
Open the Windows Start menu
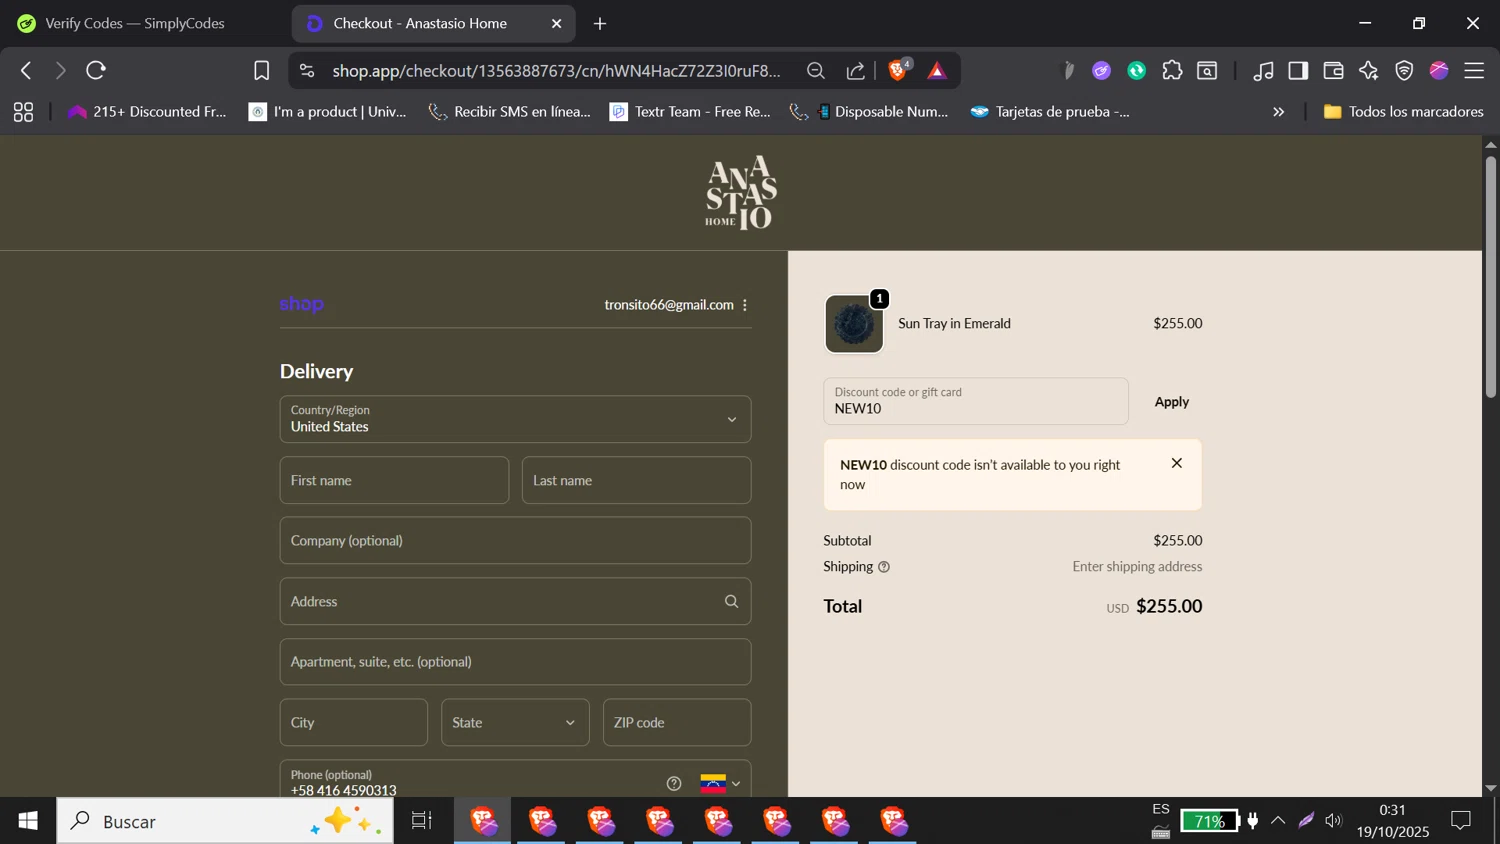click(28, 821)
